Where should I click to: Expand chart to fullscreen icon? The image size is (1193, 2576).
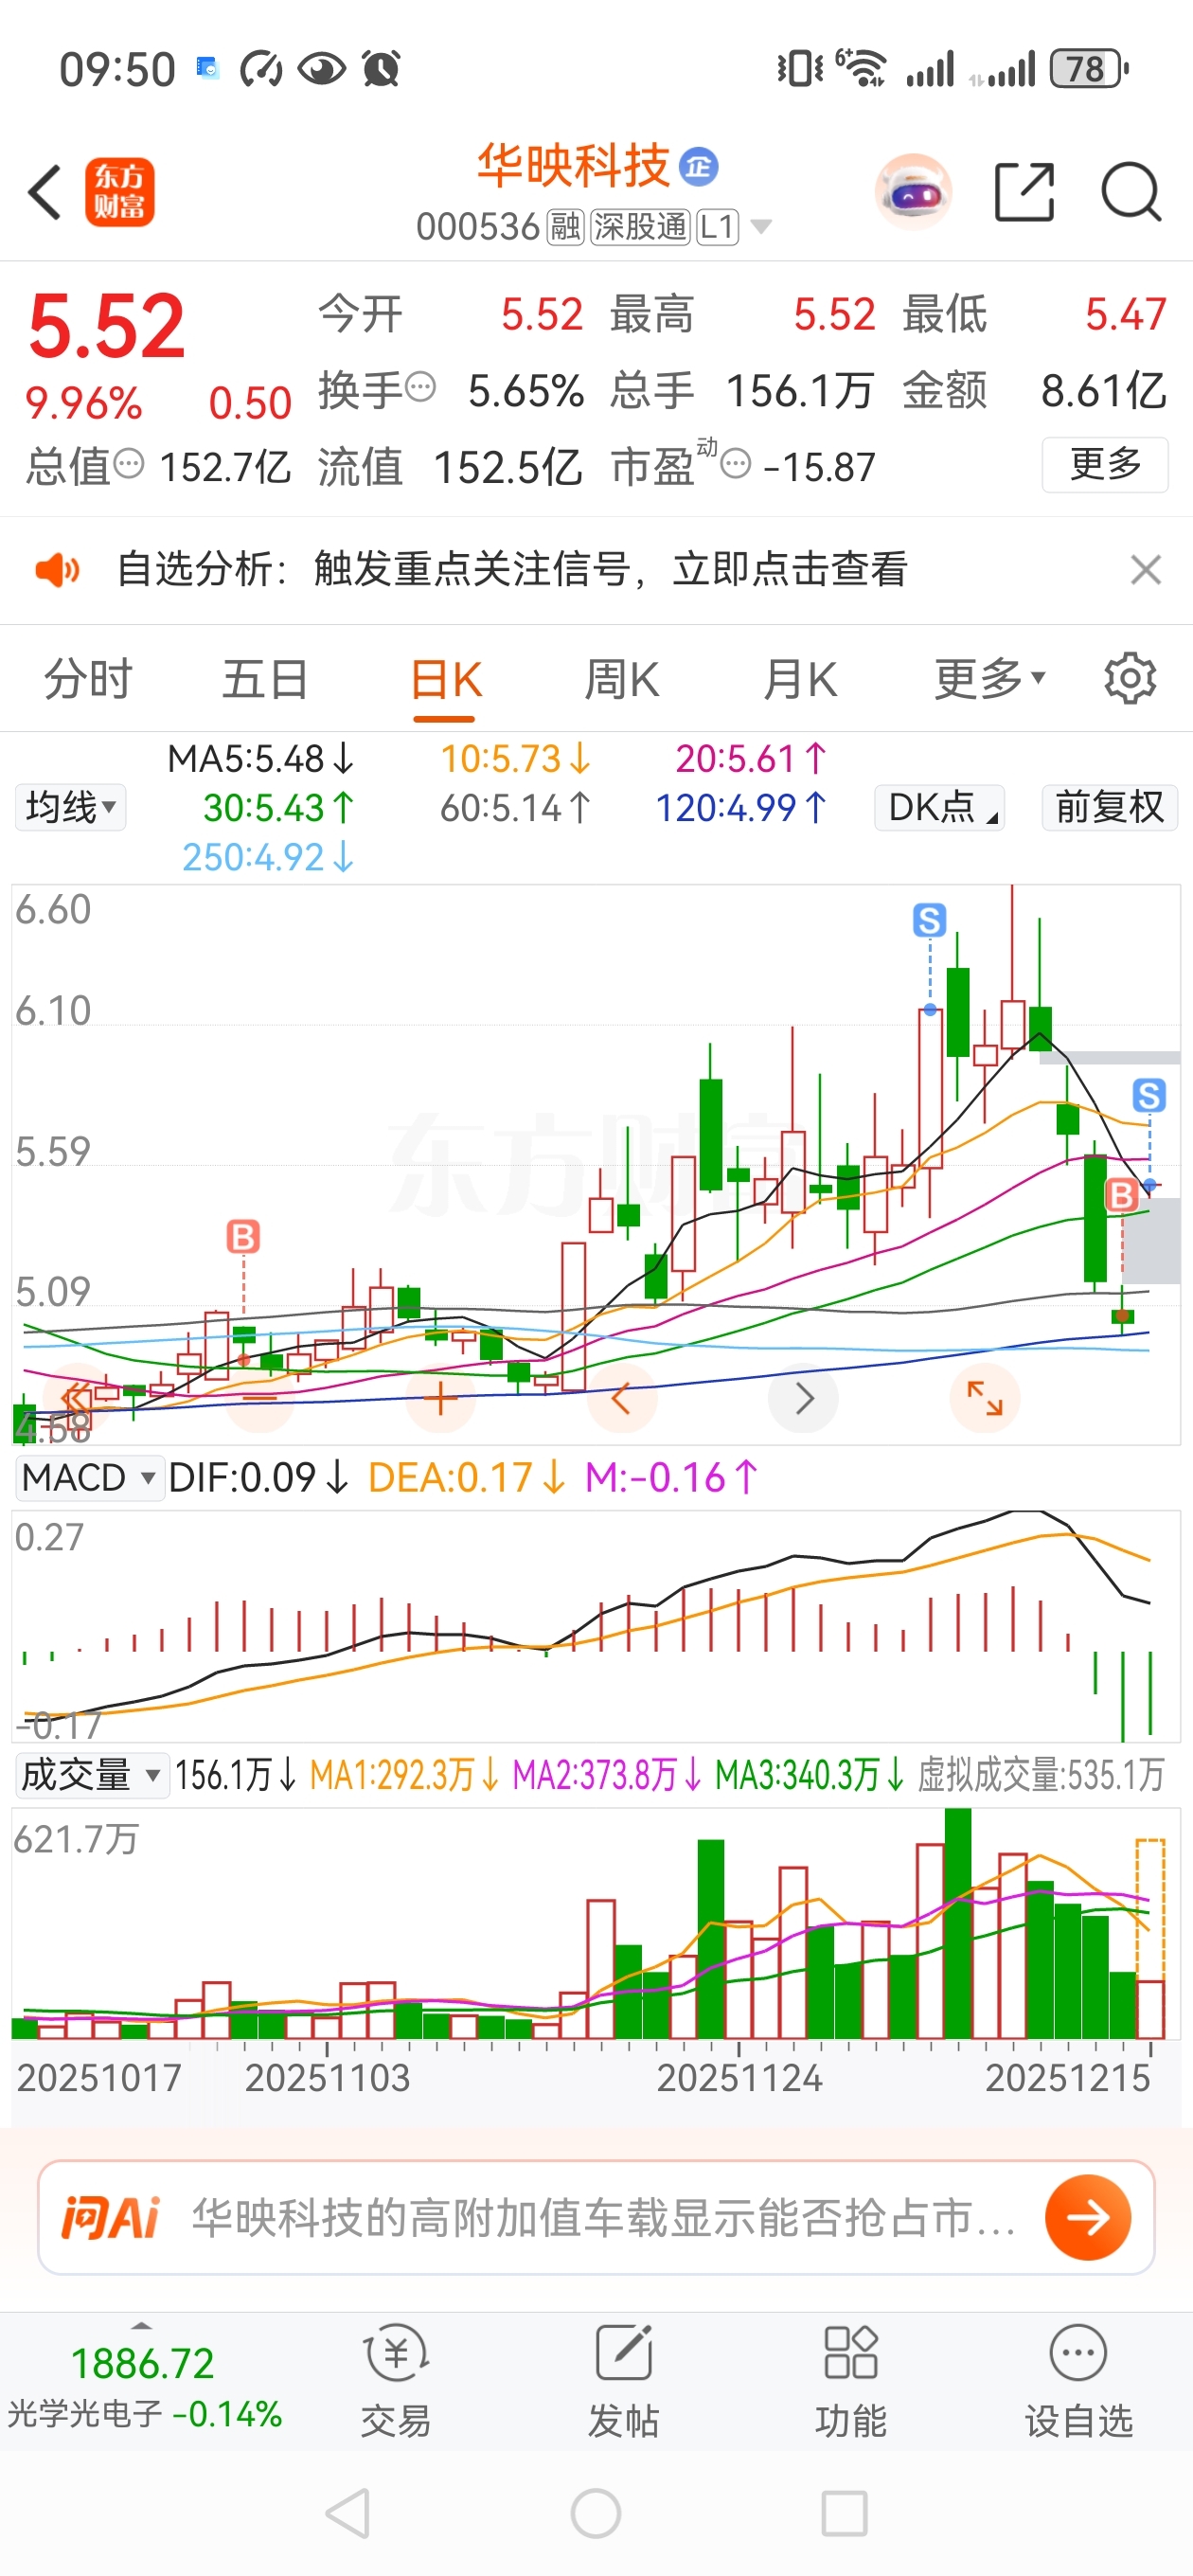point(985,1398)
